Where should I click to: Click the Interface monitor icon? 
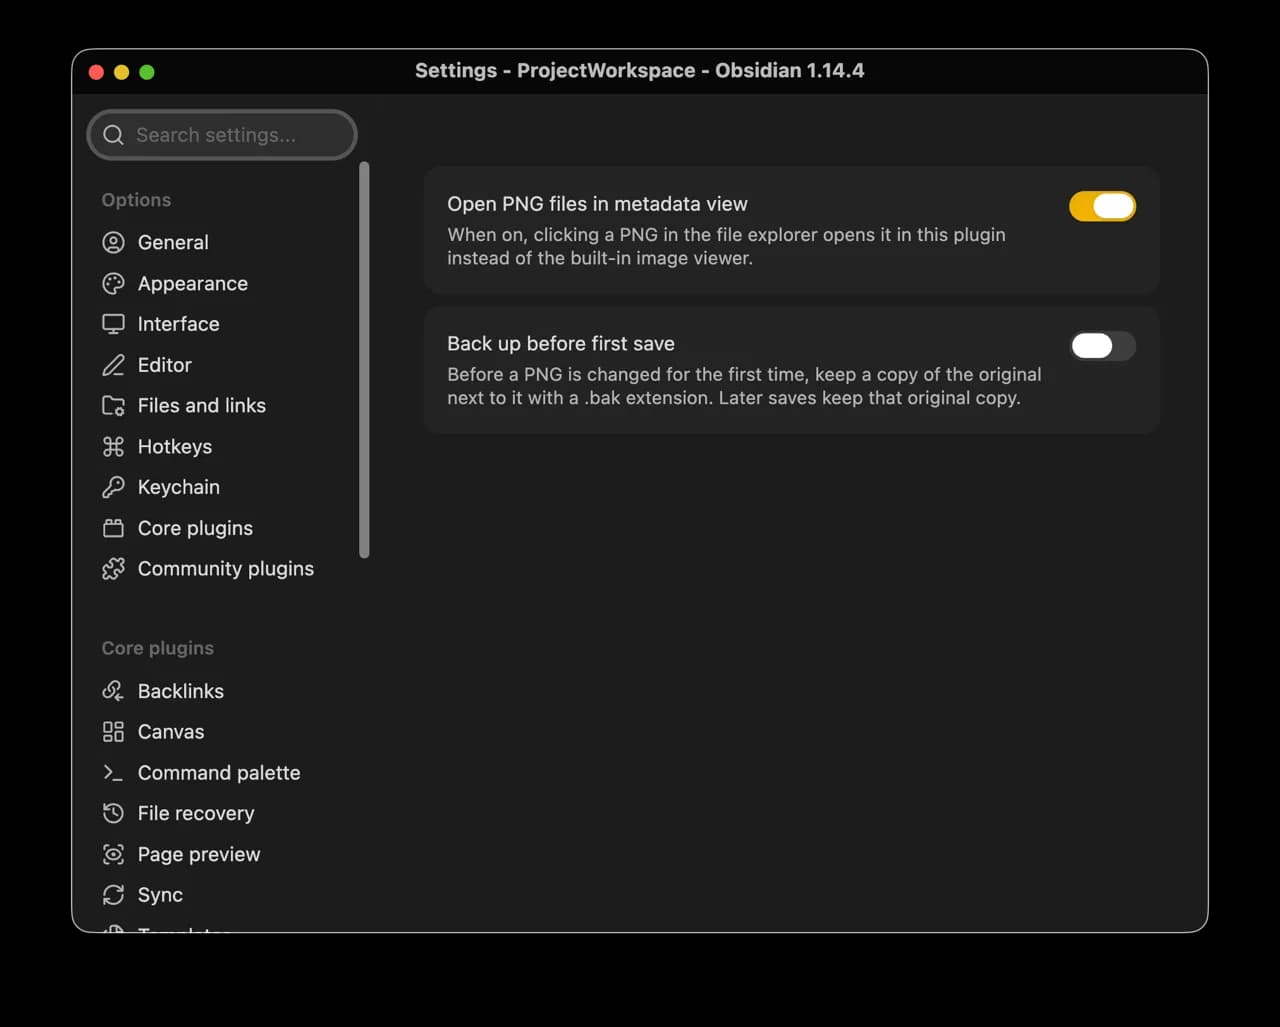pos(113,324)
